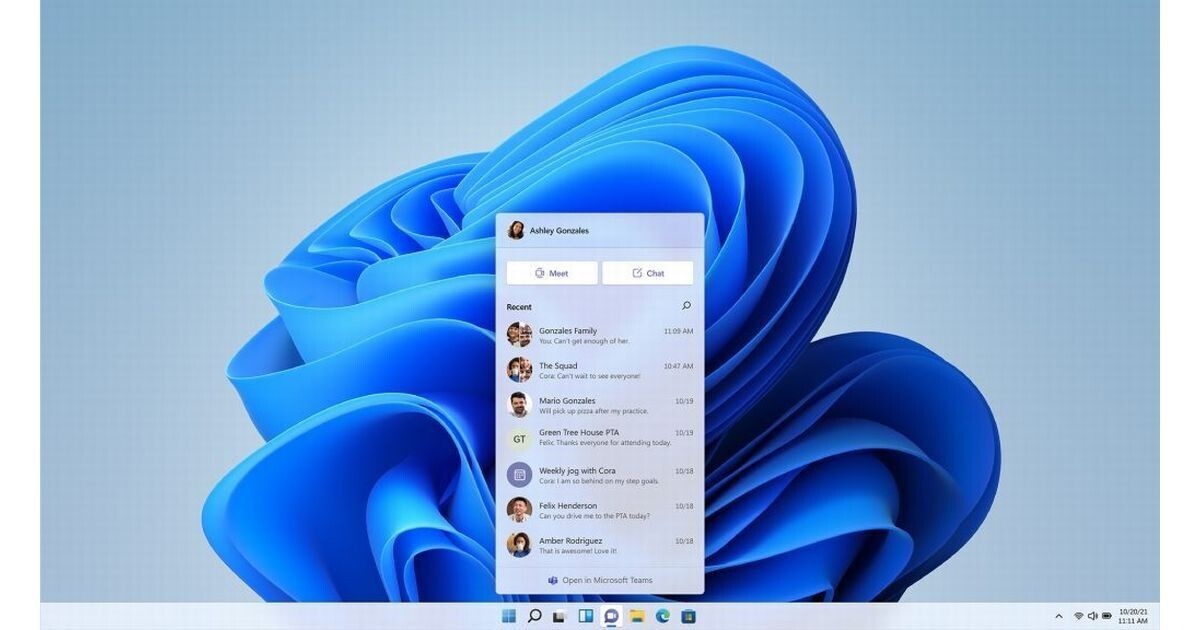Viewport: 1200px width, 630px height.
Task: Start a new chat with Chat button
Action: coord(647,273)
